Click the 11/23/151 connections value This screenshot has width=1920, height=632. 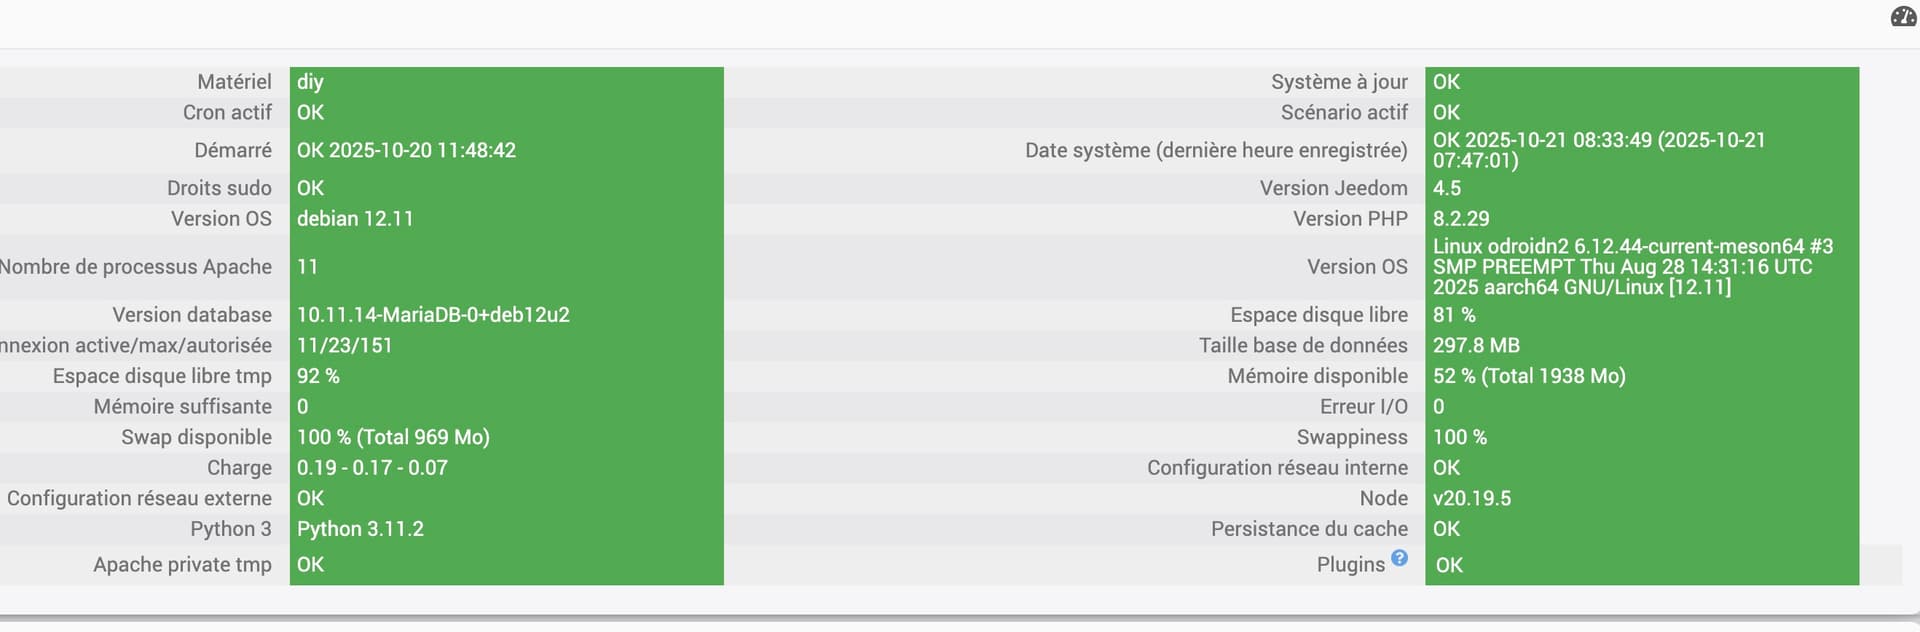(x=345, y=346)
